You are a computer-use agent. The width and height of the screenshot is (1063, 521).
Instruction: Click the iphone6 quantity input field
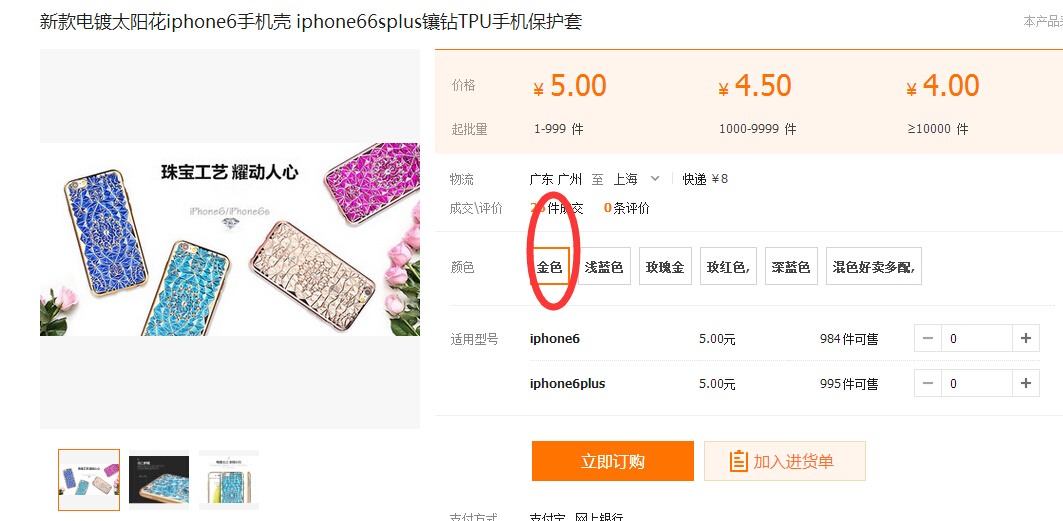[977, 338]
